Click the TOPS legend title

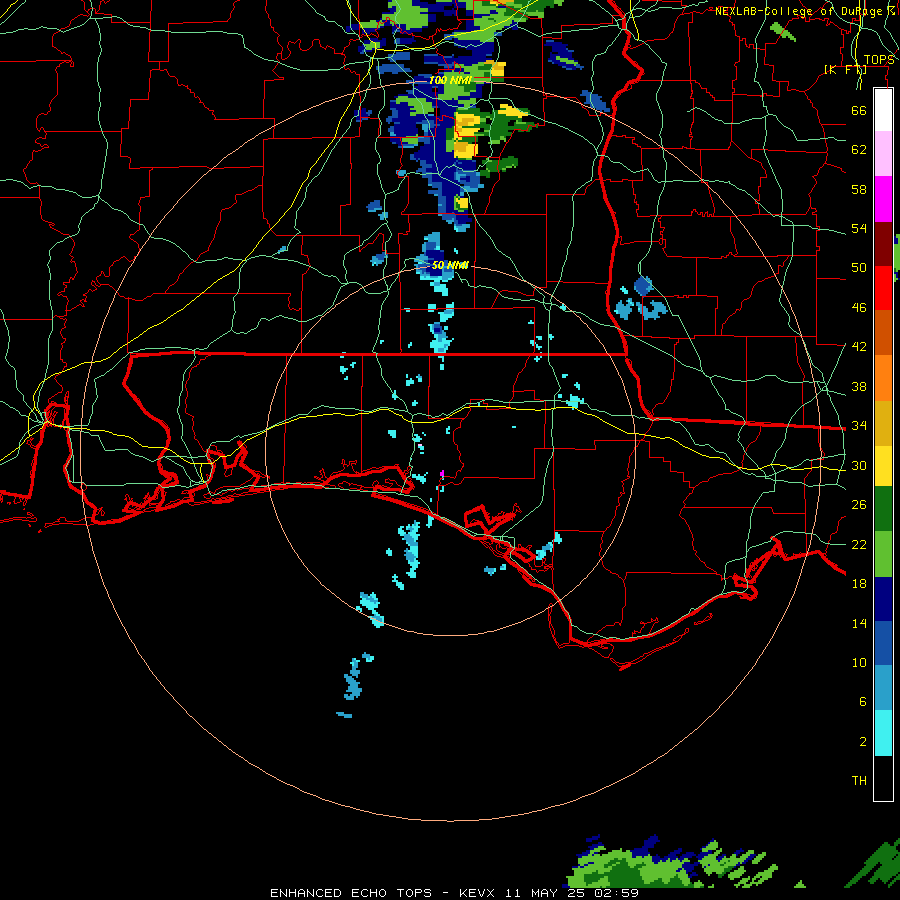coord(879,60)
